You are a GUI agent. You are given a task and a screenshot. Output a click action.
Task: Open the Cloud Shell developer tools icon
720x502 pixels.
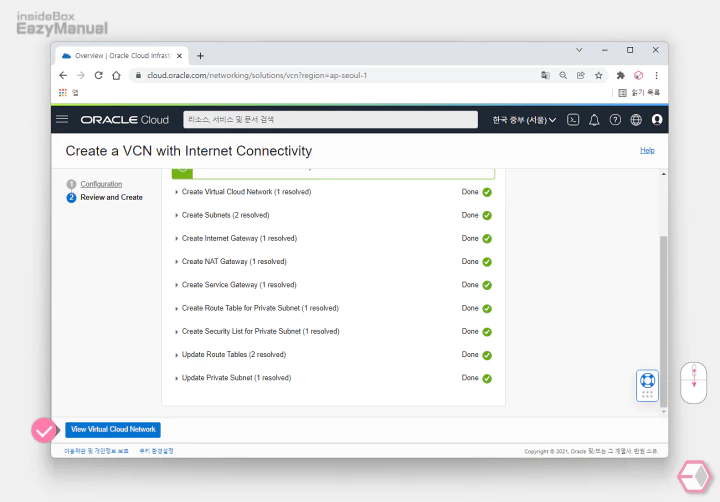pos(573,120)
